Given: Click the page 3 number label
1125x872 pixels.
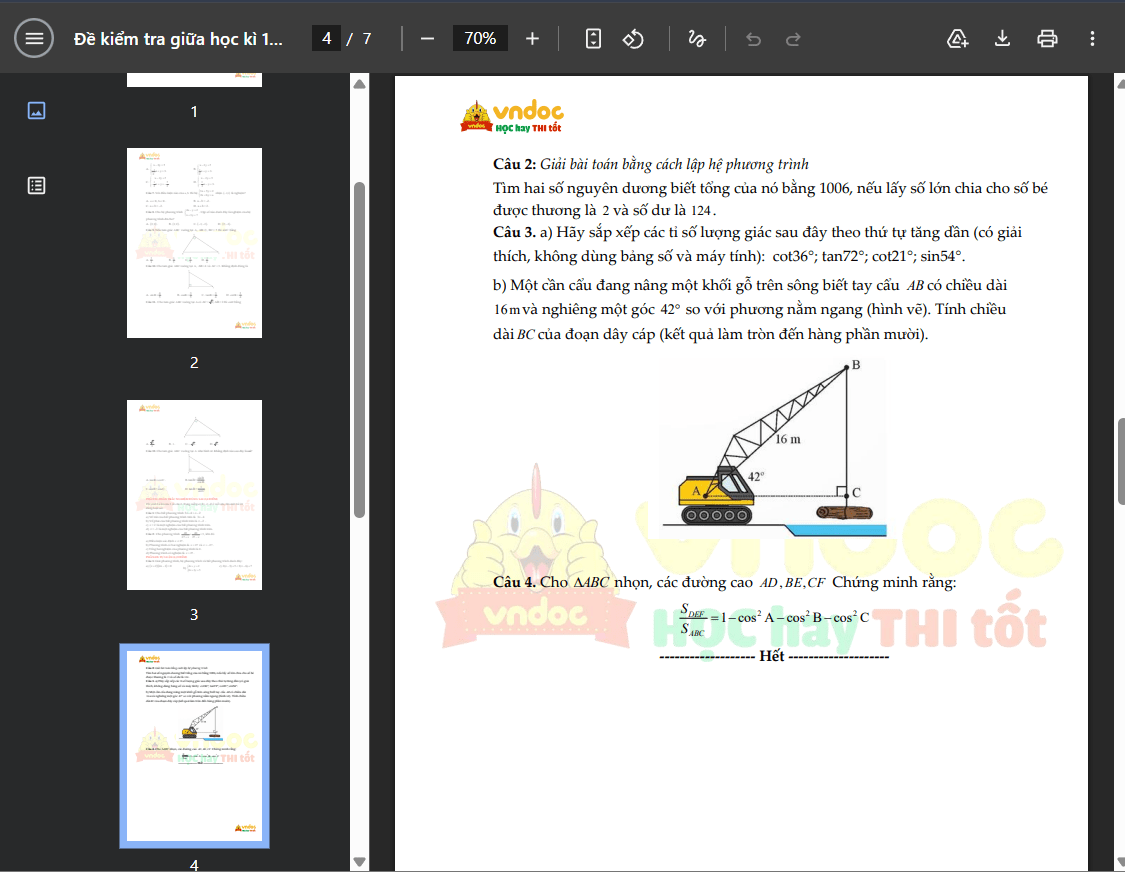Looking at the screenshot, I should pyautogui.click(x=194, y=614).
